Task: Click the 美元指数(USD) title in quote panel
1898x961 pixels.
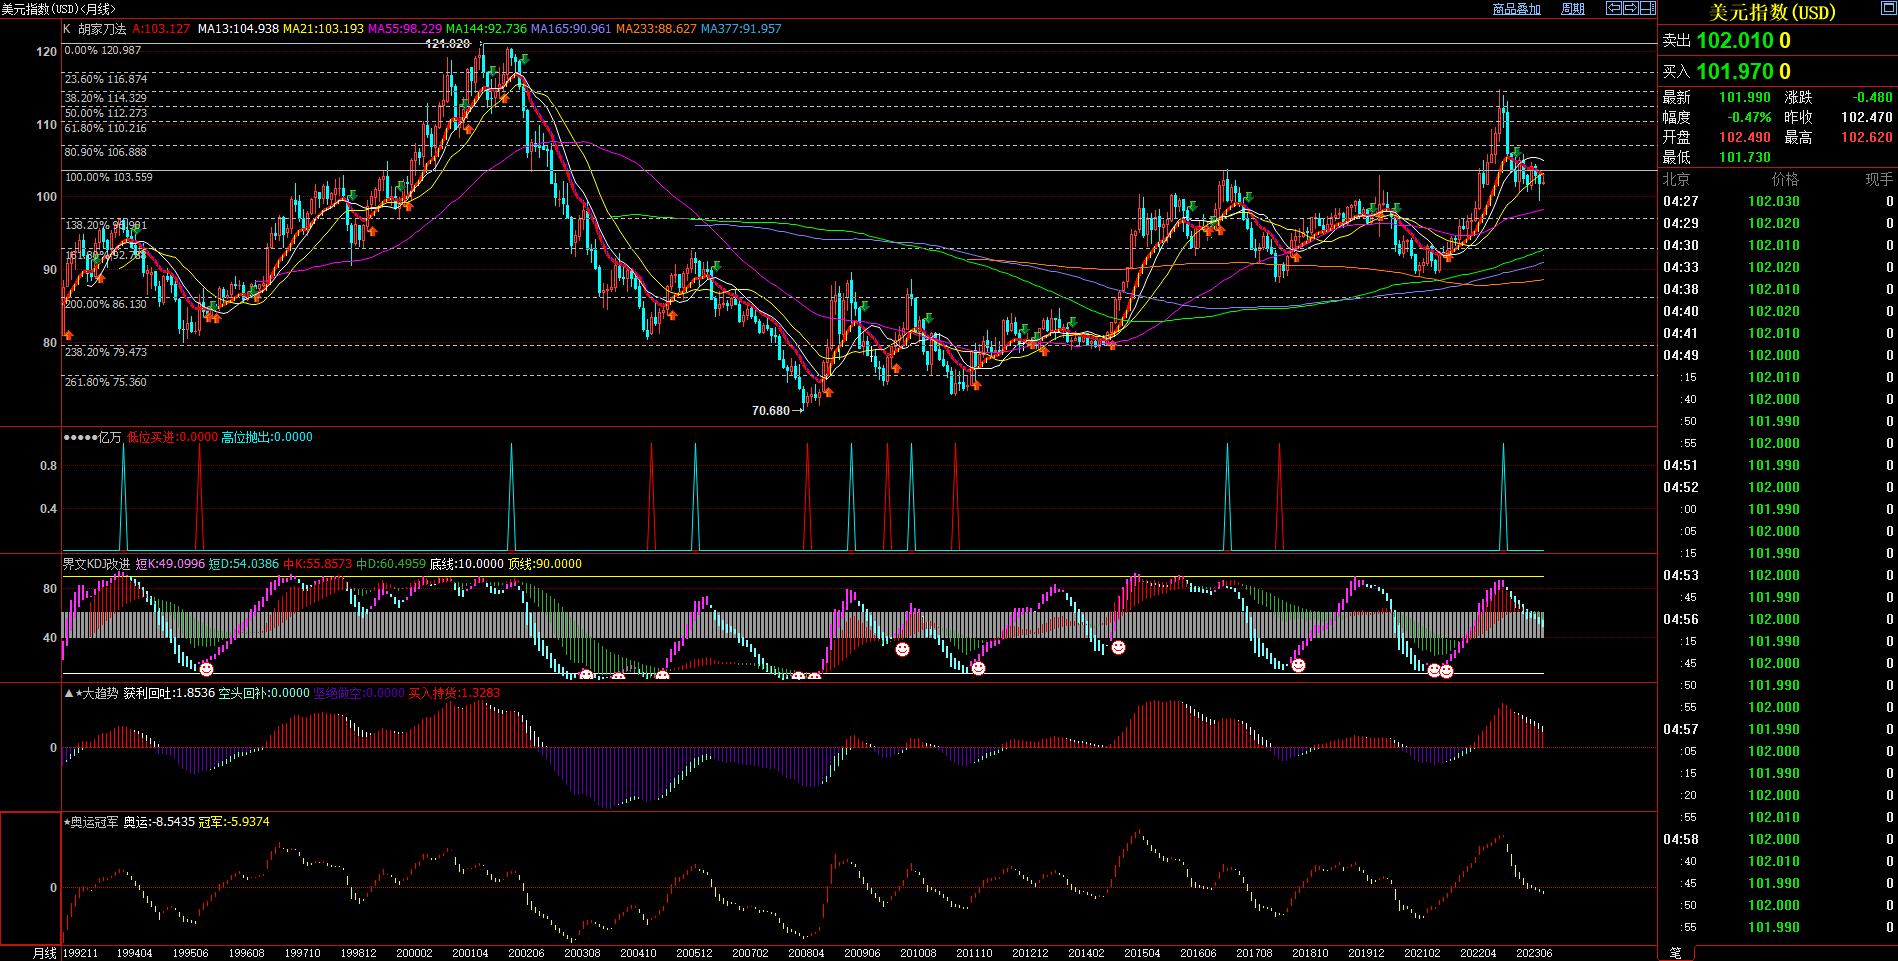Action: click(x=1772, y=12)
